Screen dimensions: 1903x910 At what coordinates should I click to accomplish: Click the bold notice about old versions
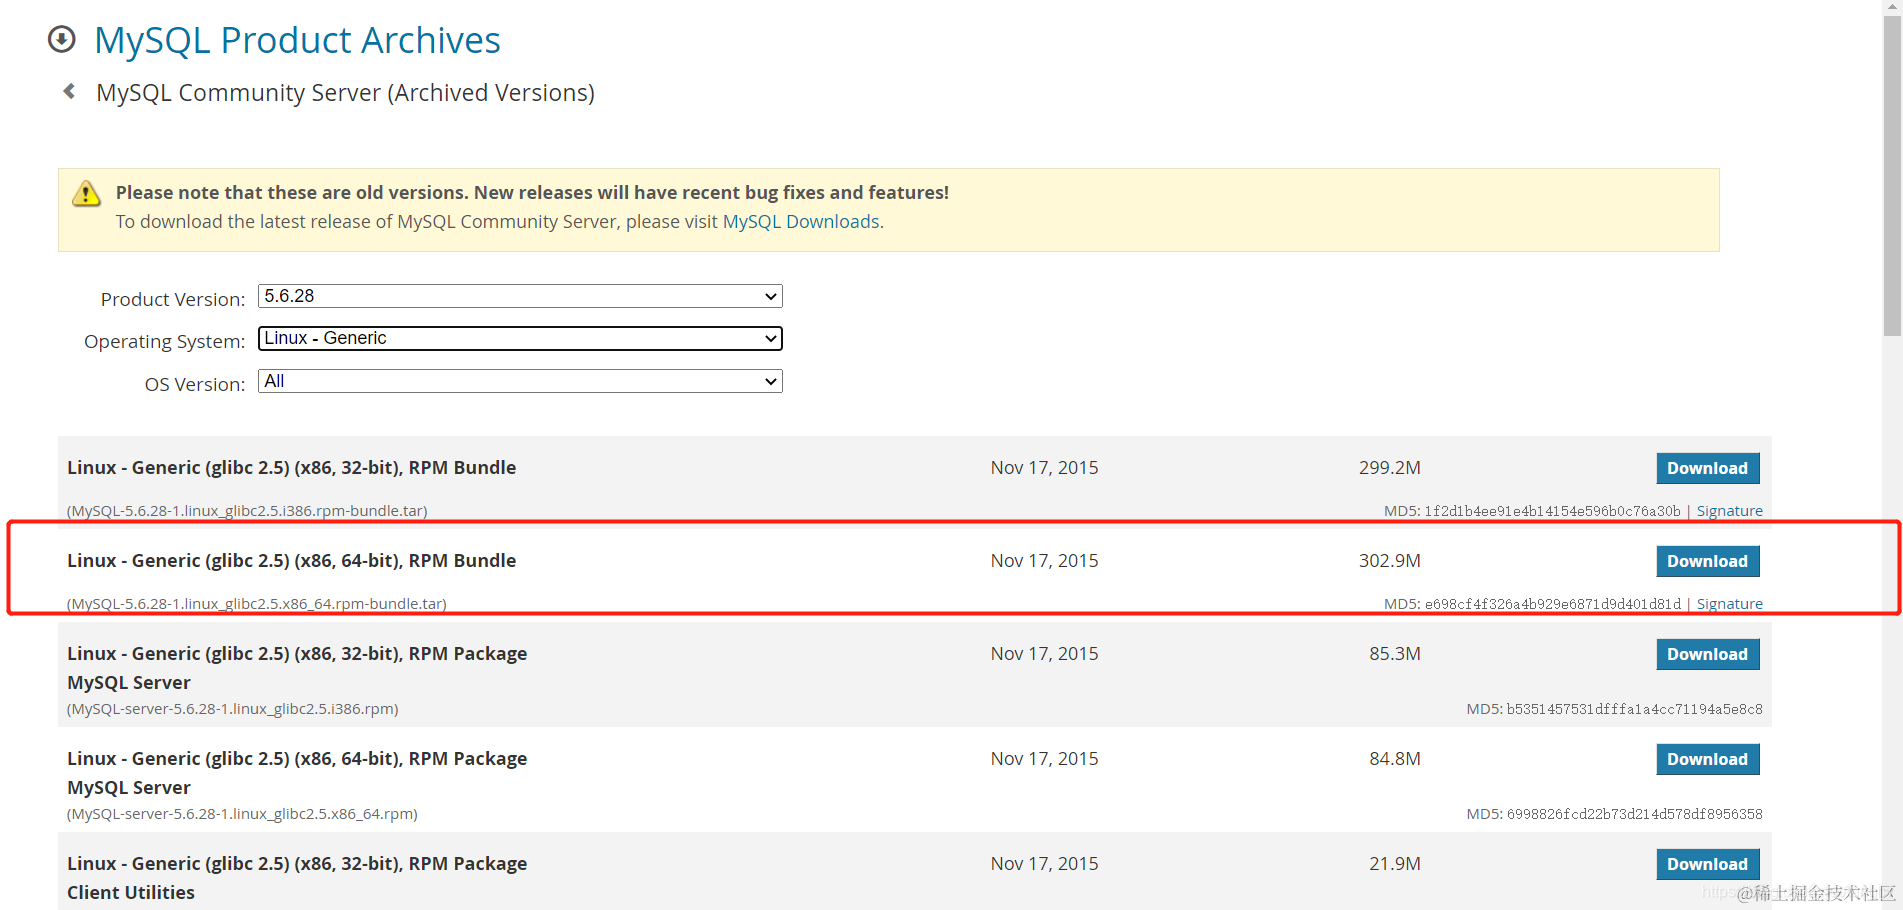click(x=532, y=192)
